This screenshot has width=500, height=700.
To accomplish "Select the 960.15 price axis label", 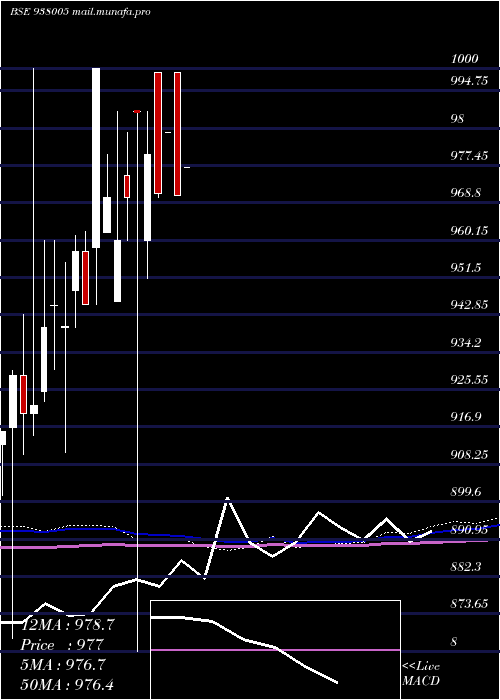I will (469, 230).
